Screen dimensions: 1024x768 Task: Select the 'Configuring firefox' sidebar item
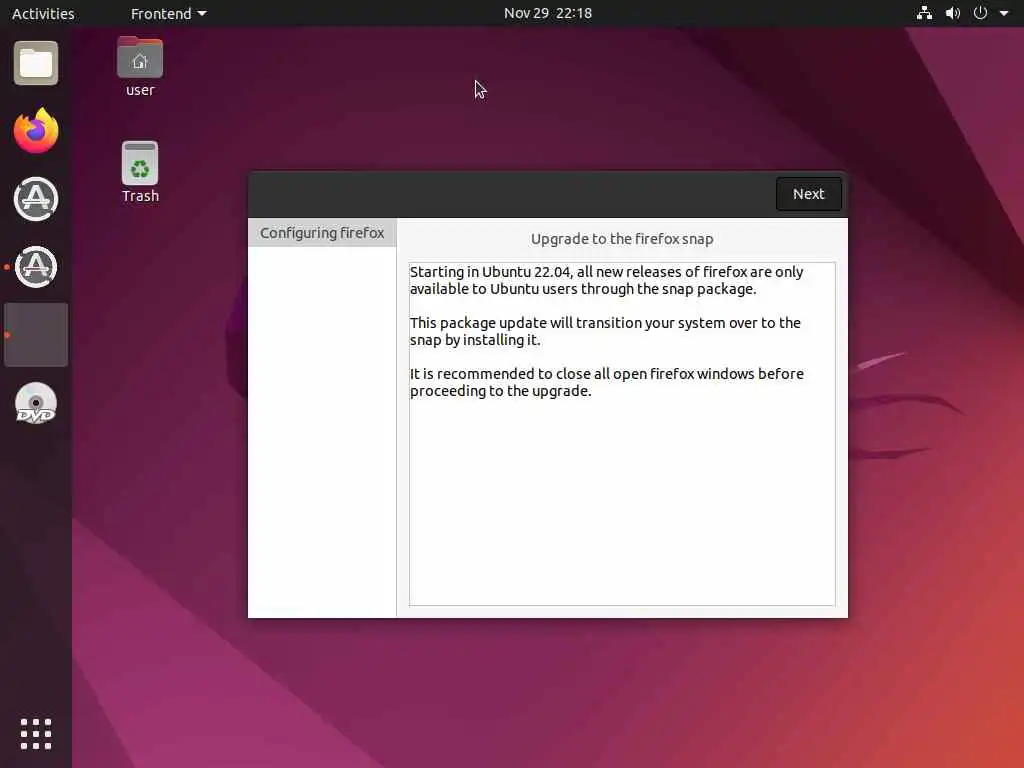pyautogui.click(x=322, y=233)
